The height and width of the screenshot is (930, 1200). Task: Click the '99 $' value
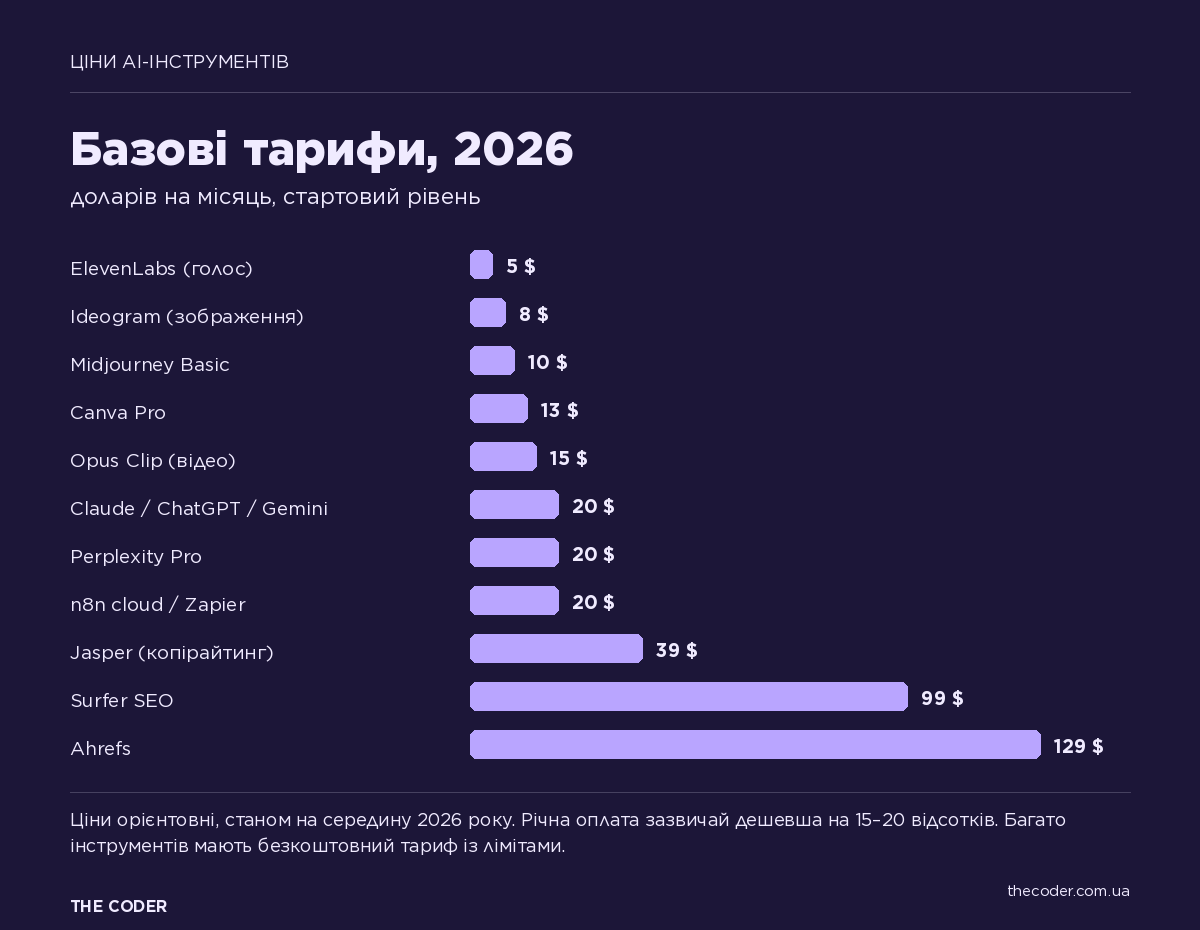pyautogui.click(x=942, y=698)
